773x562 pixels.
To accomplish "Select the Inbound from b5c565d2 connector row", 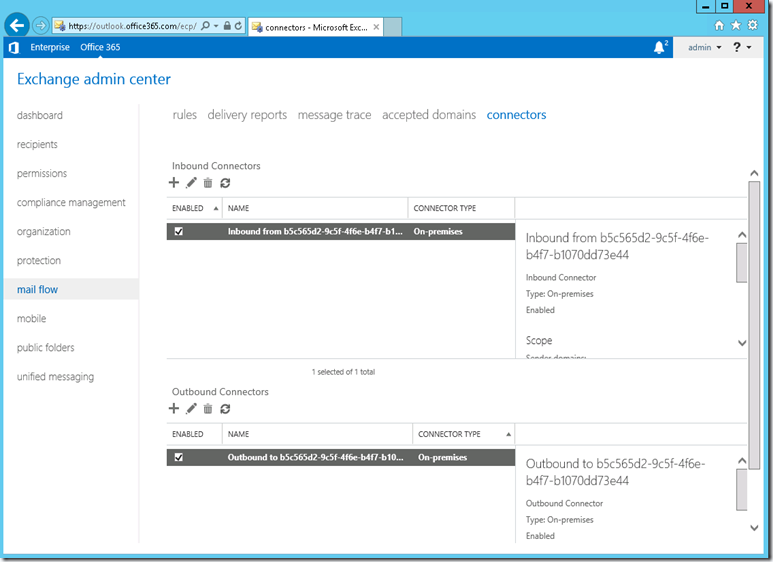I will click(341, 231).
